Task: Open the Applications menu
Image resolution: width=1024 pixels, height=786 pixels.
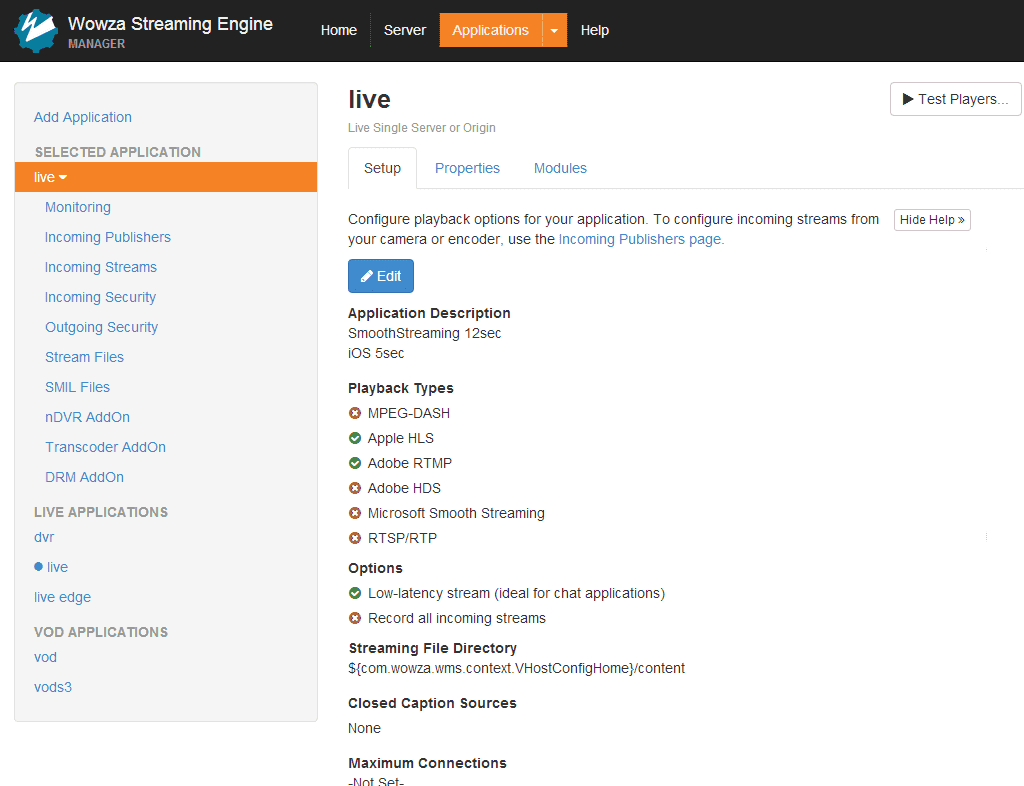Action: [490, 30]
